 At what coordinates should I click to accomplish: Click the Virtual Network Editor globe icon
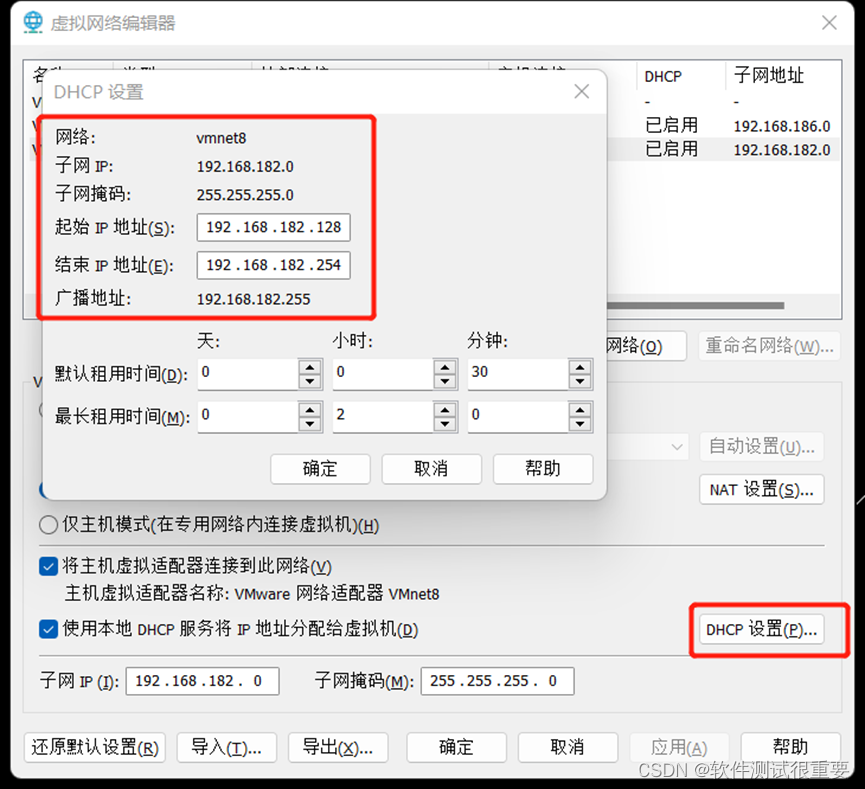pyautogui.click(x=33, y=22)
